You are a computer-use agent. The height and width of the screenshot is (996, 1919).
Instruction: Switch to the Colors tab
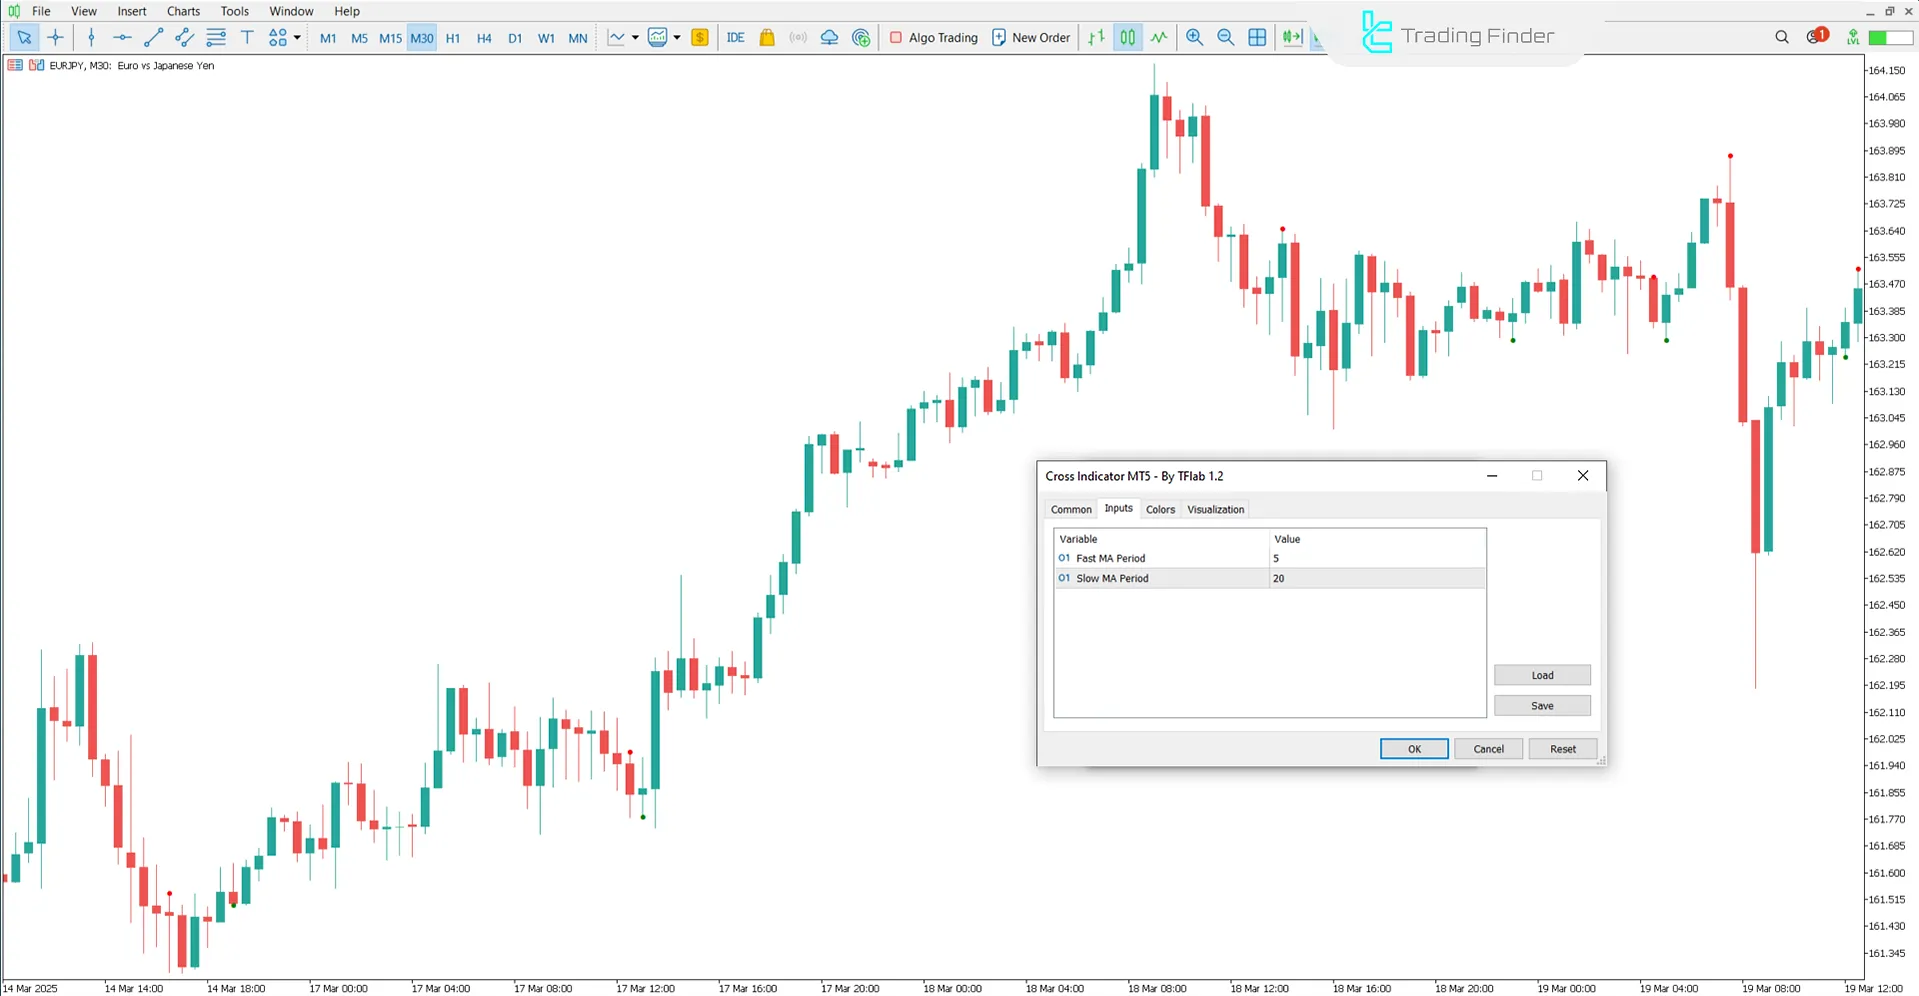(1160, 509)
